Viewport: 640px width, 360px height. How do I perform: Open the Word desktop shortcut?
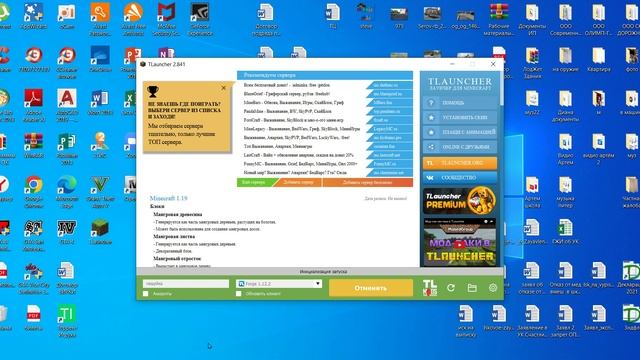coord(100,102)
